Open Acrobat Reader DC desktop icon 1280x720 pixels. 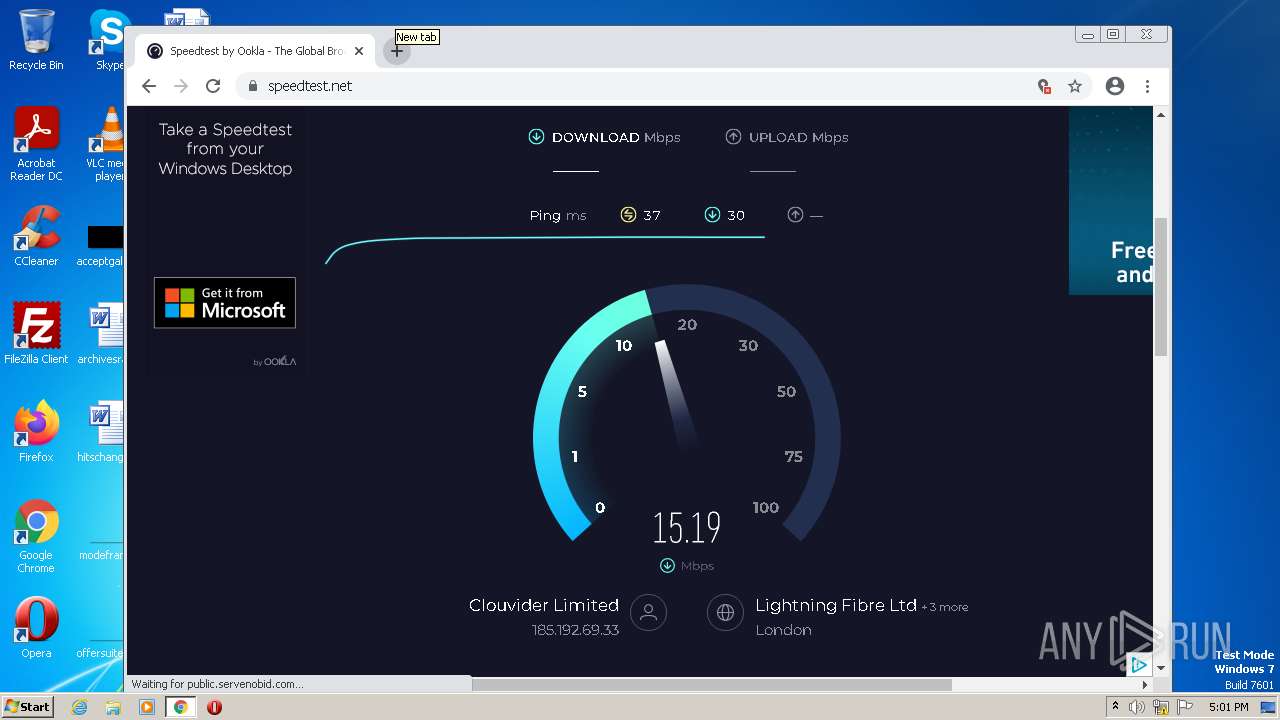click(x=36, y=144)
